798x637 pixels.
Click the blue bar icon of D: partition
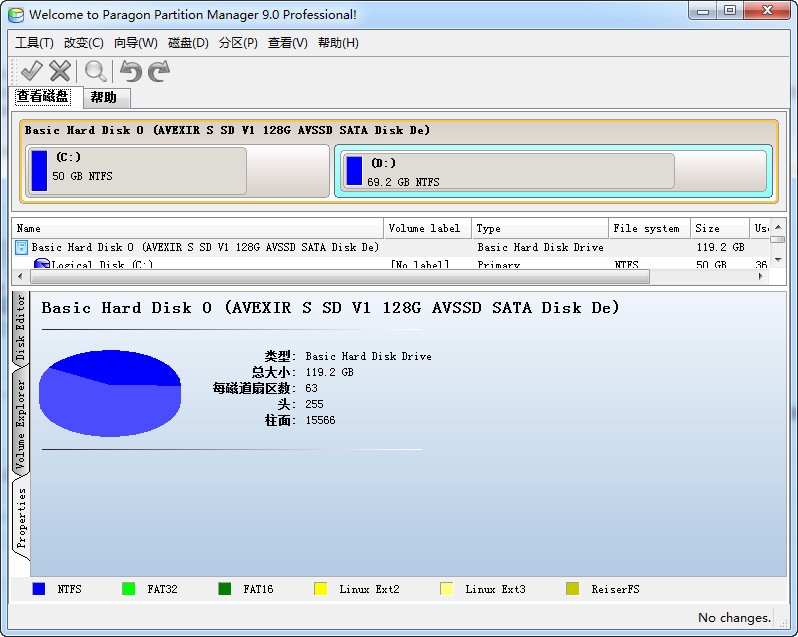pos(354,171)
